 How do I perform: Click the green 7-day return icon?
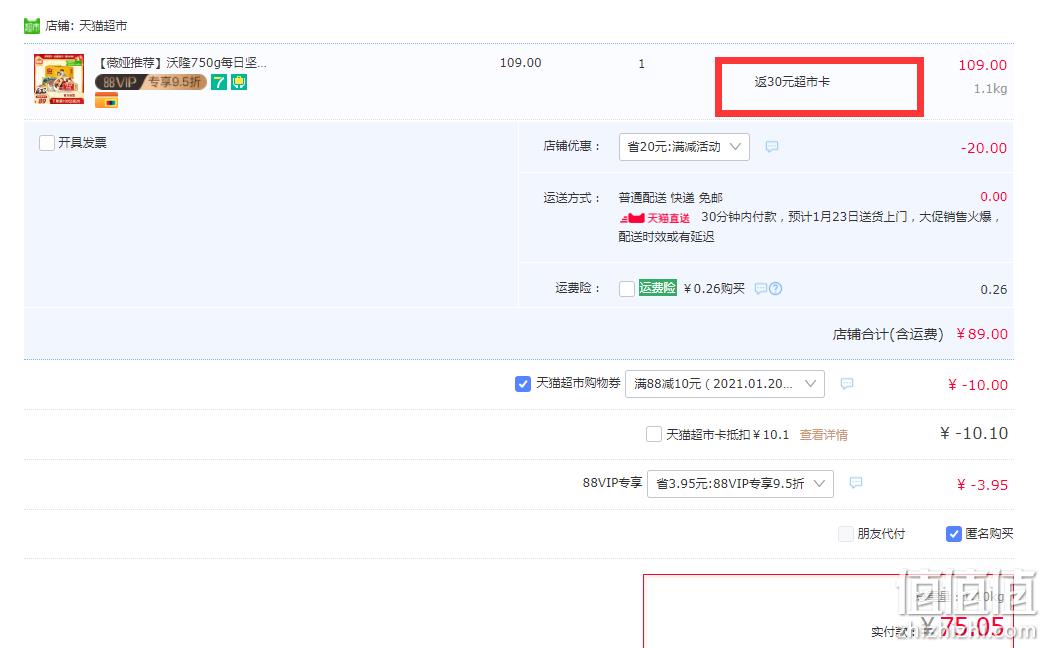click(219, 82)
